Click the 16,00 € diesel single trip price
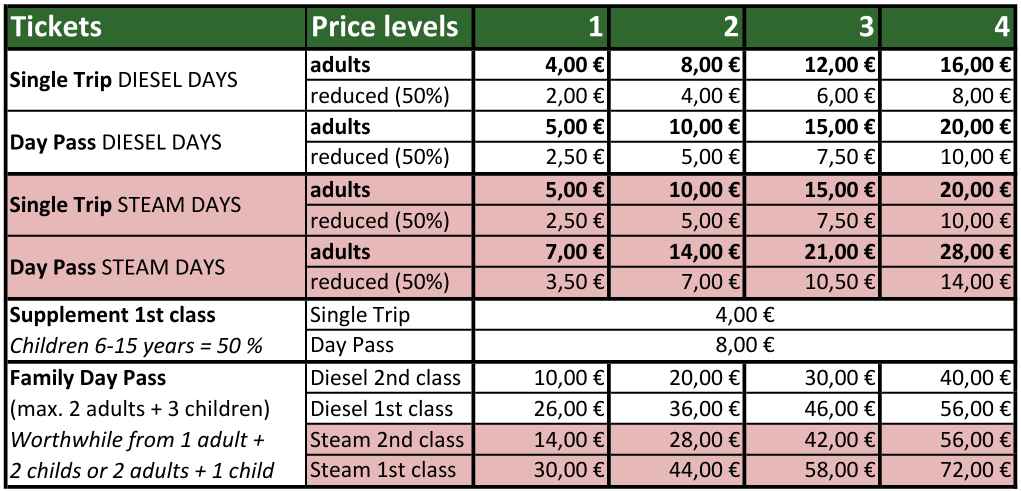1021x491 pixels. coord(975,66)
